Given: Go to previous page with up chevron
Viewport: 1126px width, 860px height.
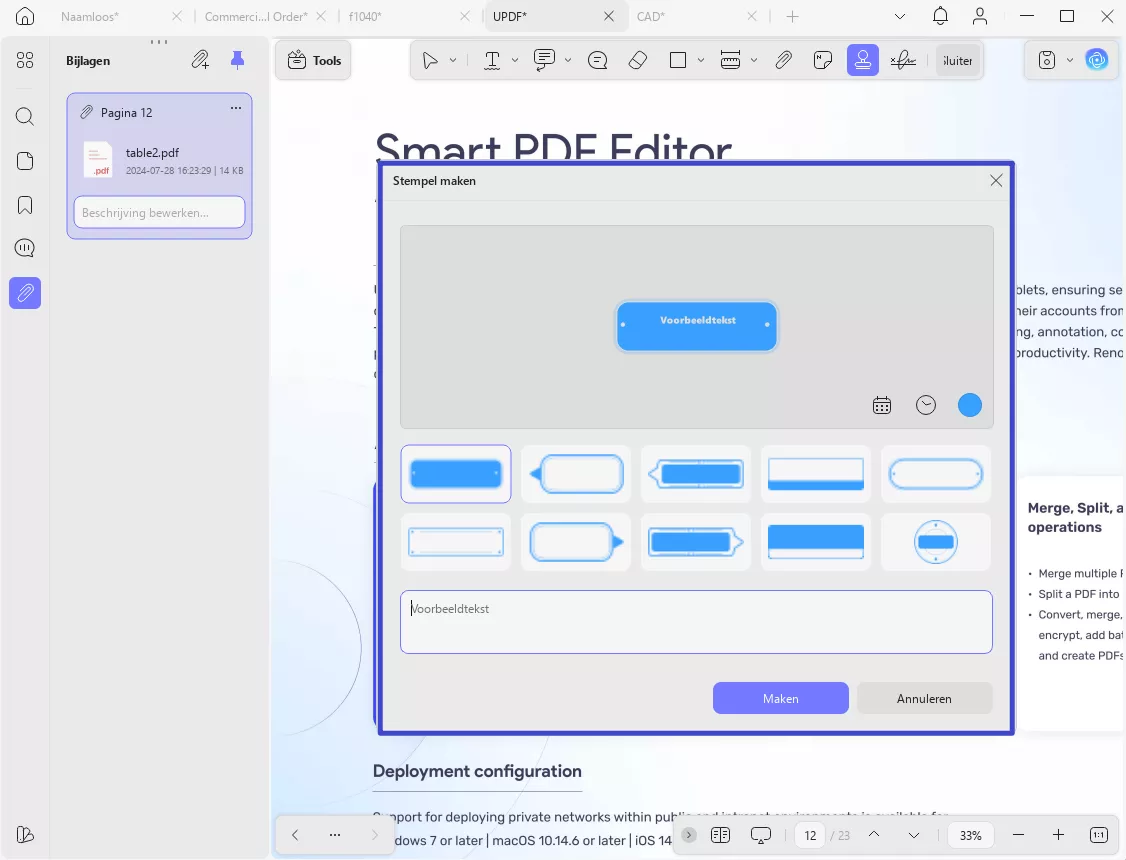Looking at the screenshot, I should [x=874, y=834].
